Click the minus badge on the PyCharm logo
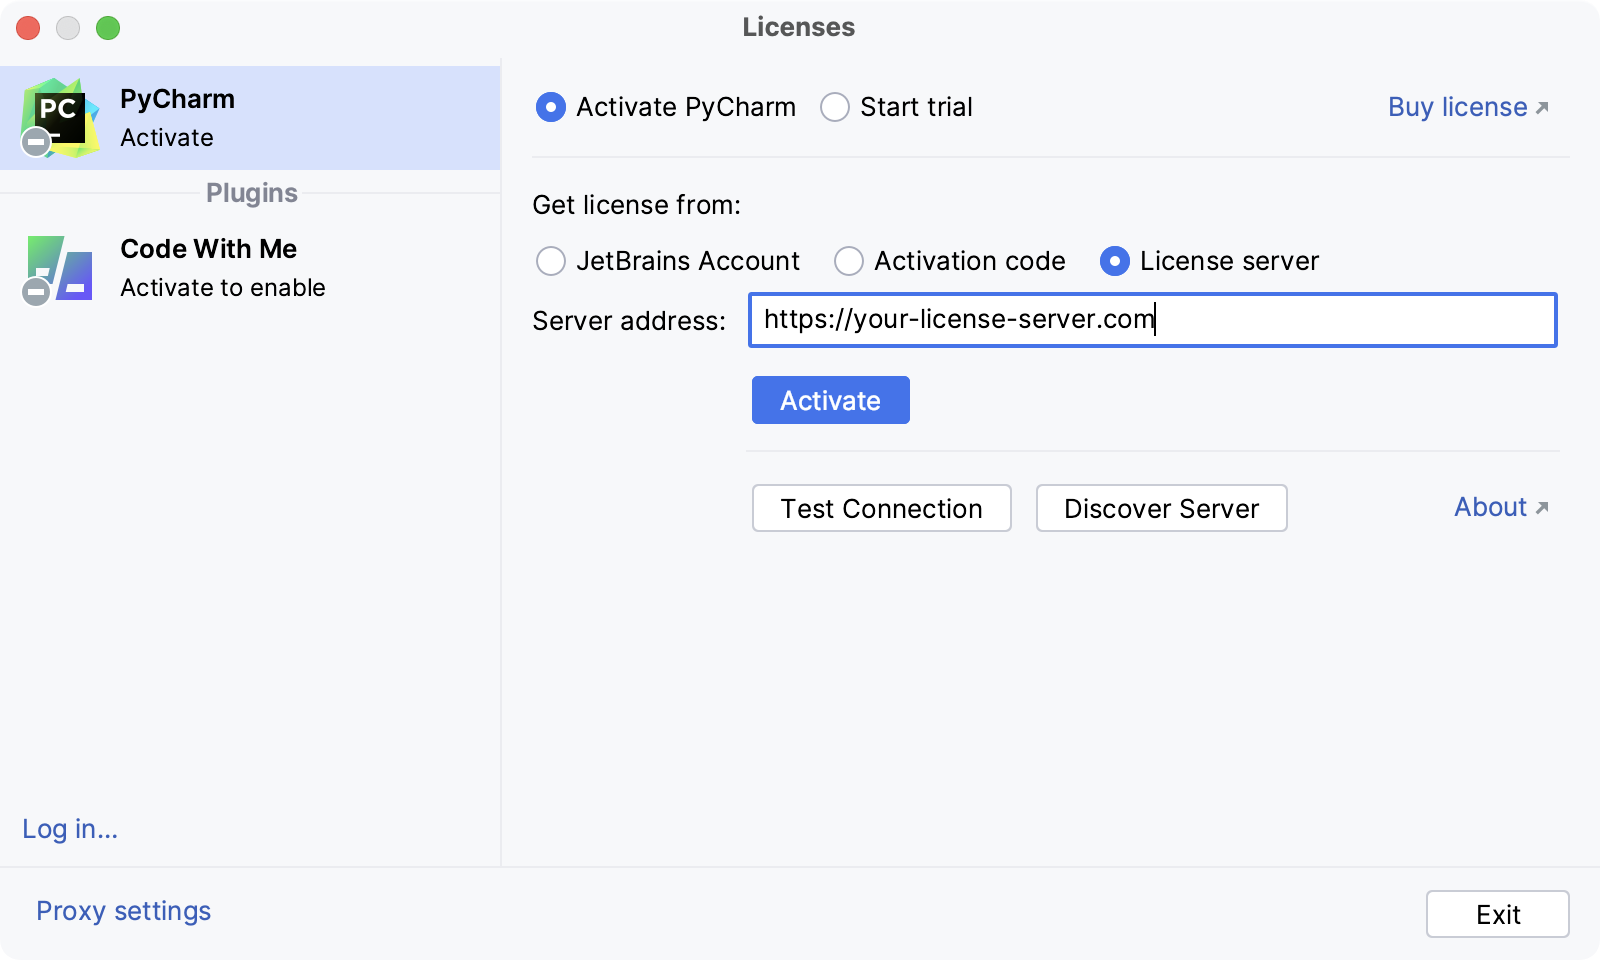Viewport: 1600px width, 960px height. [x=35, y=141]
